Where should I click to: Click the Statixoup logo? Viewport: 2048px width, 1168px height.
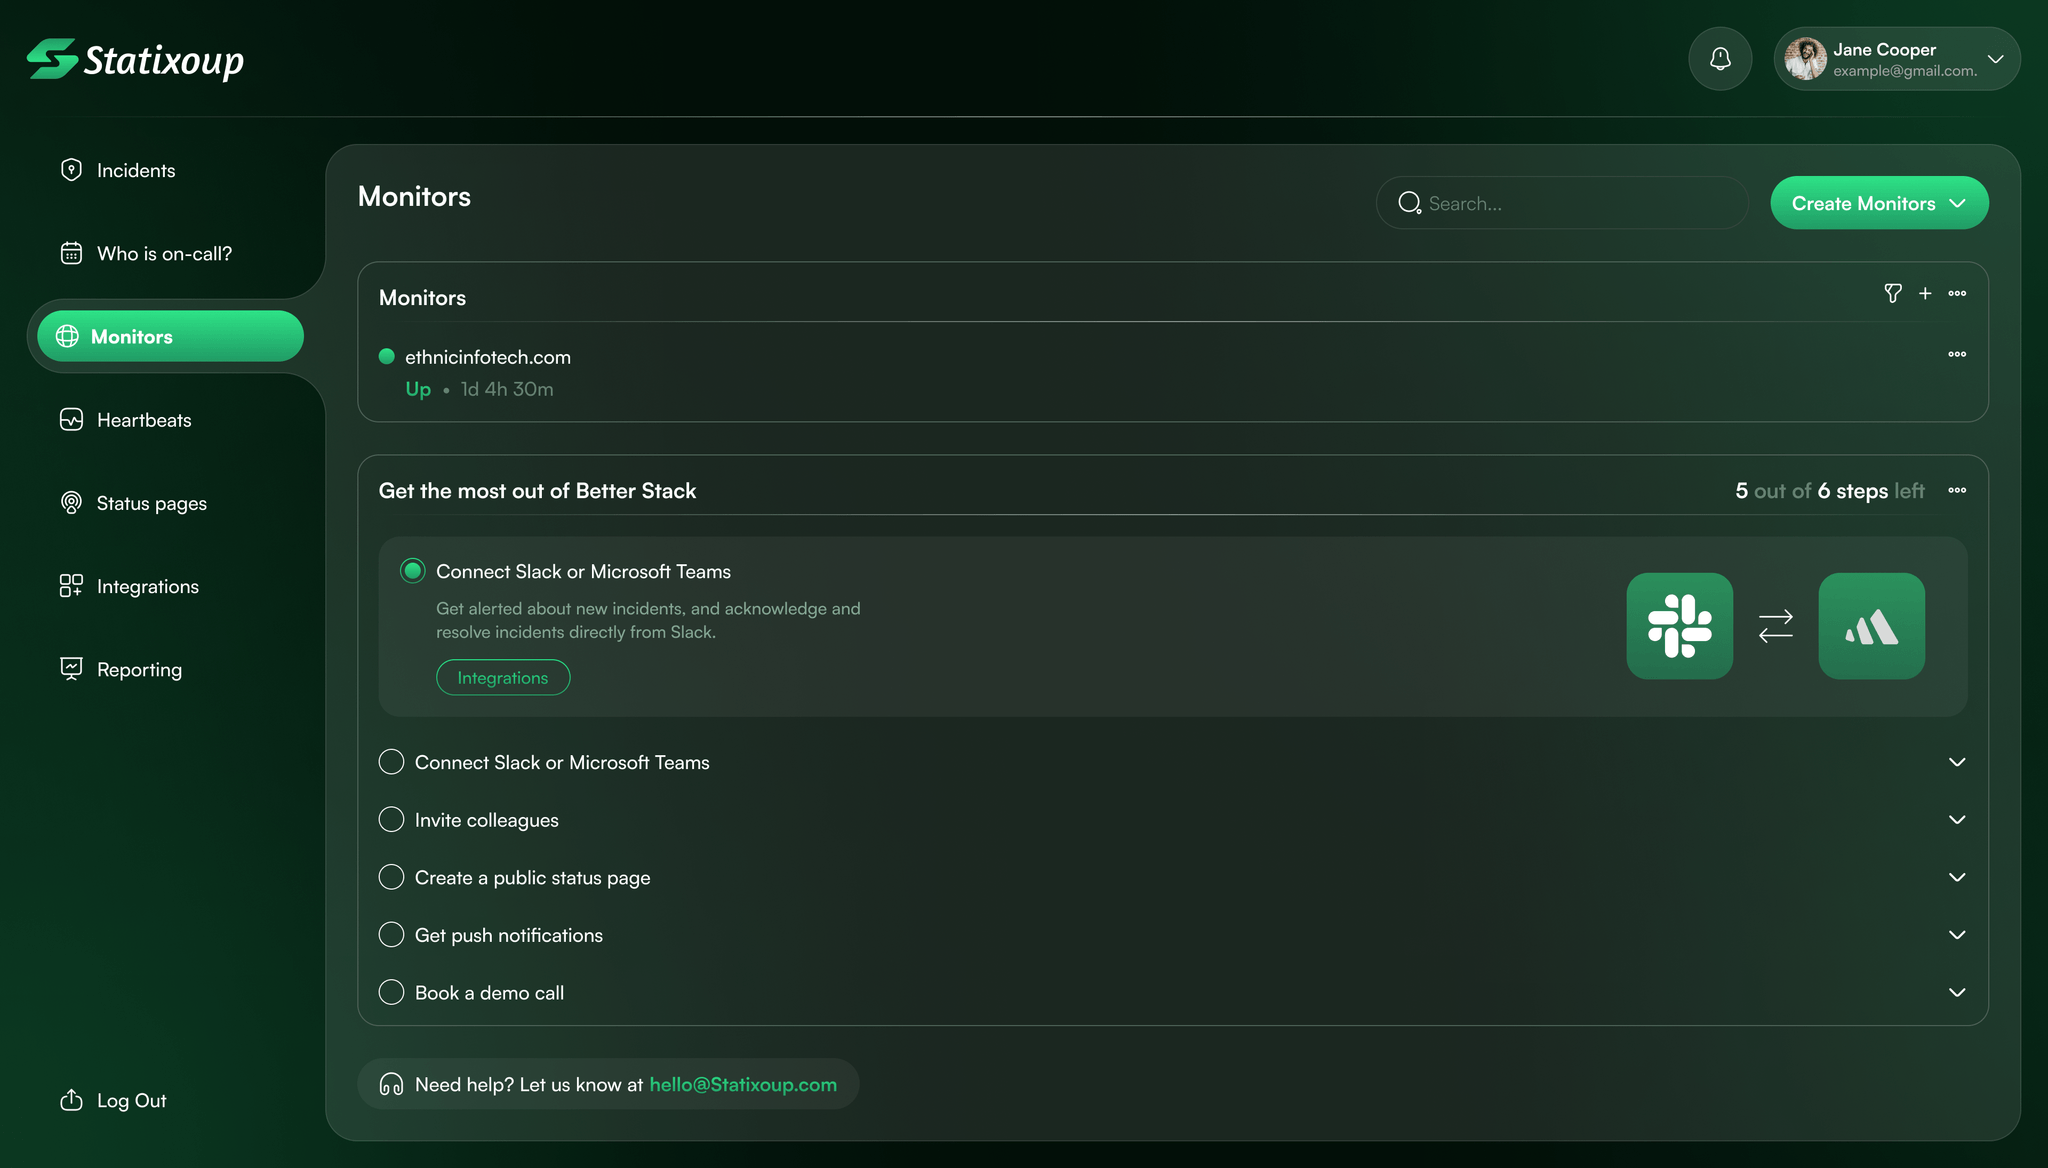click(135, 60)
